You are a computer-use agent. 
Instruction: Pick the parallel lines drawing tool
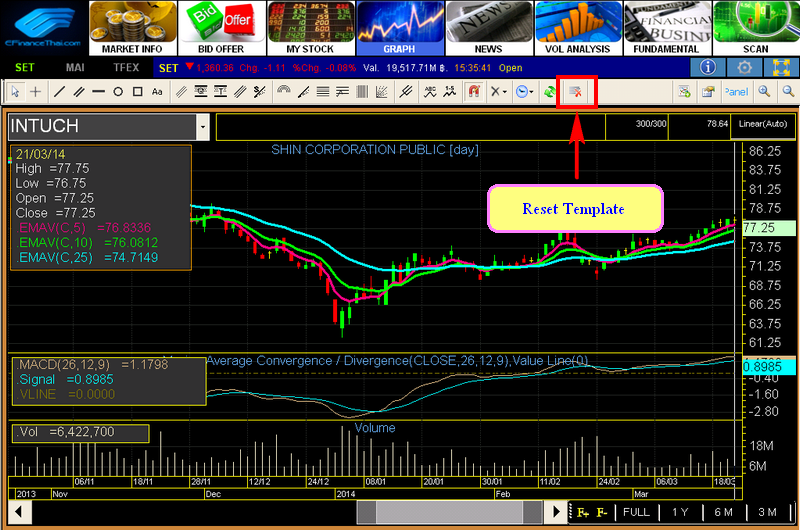pyautogui.click(x=79, y=92)
